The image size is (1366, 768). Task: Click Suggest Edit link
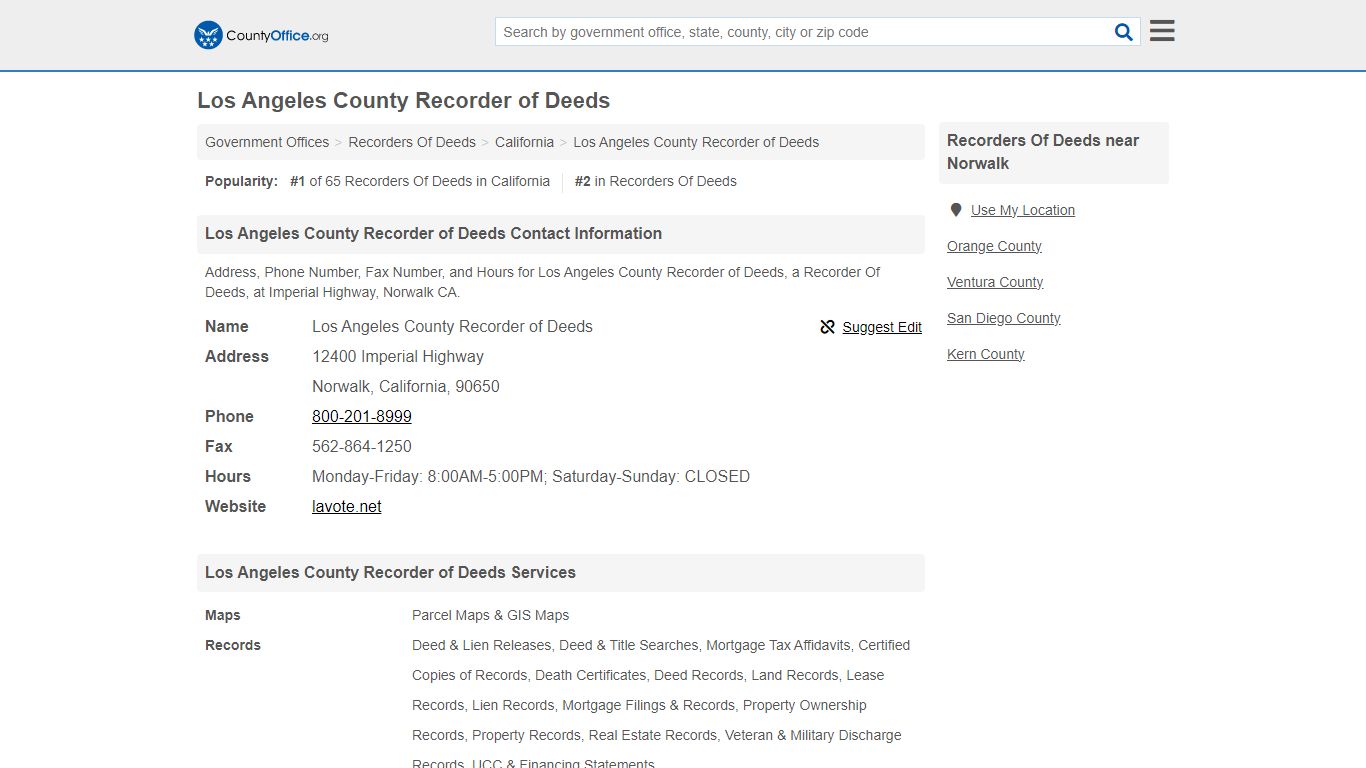click(x=882, y=327)
